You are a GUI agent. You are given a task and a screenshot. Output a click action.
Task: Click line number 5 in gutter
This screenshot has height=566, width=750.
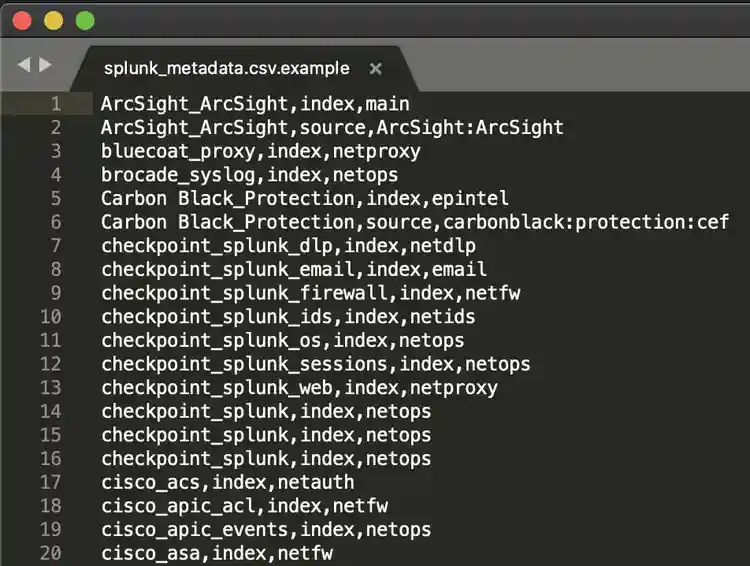(55, 198)
